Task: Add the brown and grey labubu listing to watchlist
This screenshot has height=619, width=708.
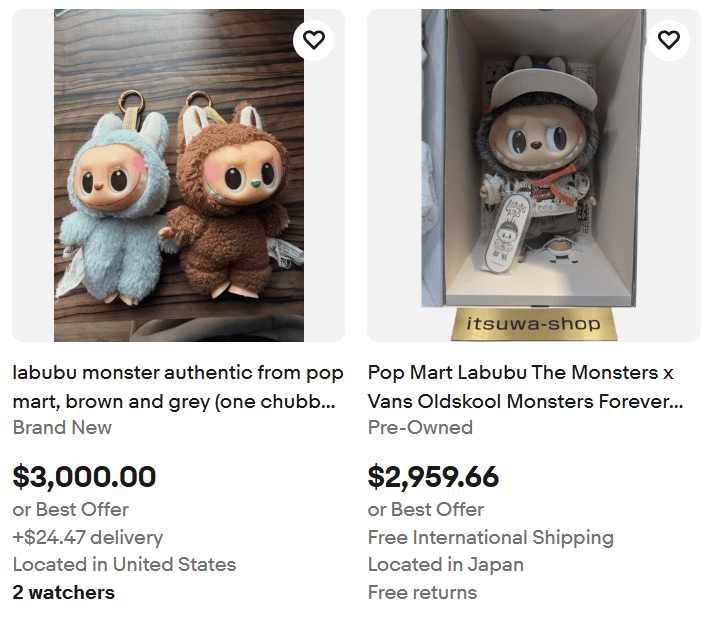Action: coord(314,40)
